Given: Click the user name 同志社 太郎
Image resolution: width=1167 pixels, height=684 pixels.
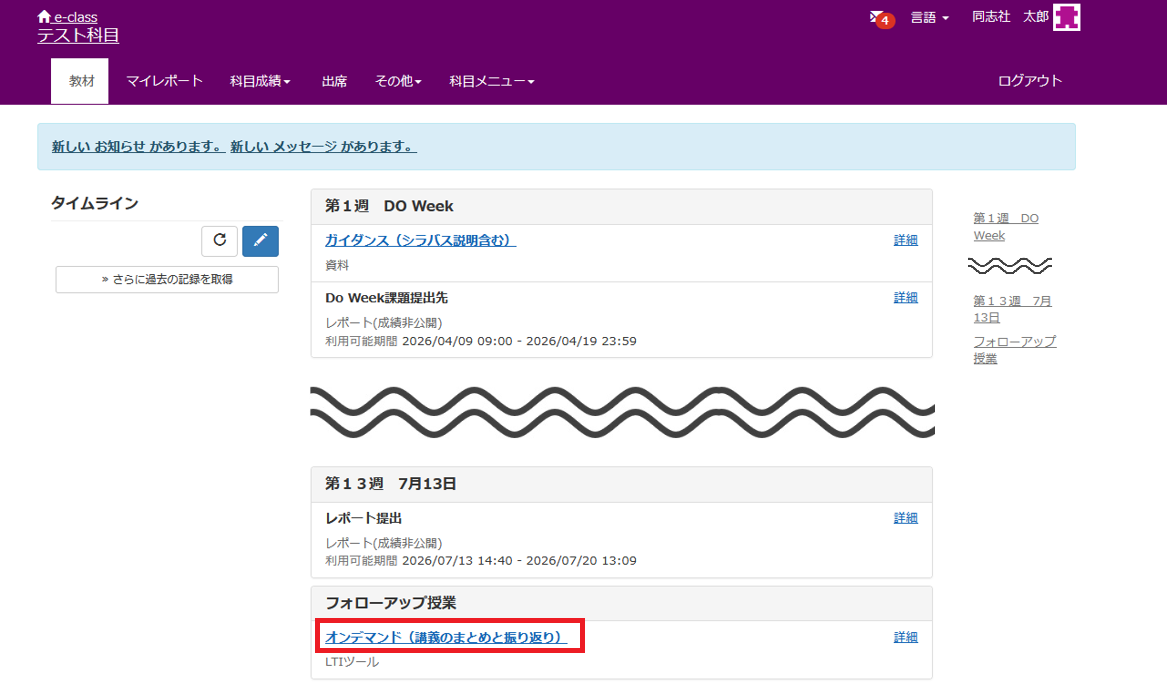Looking at the screenshot, I should pos(1010,16).
